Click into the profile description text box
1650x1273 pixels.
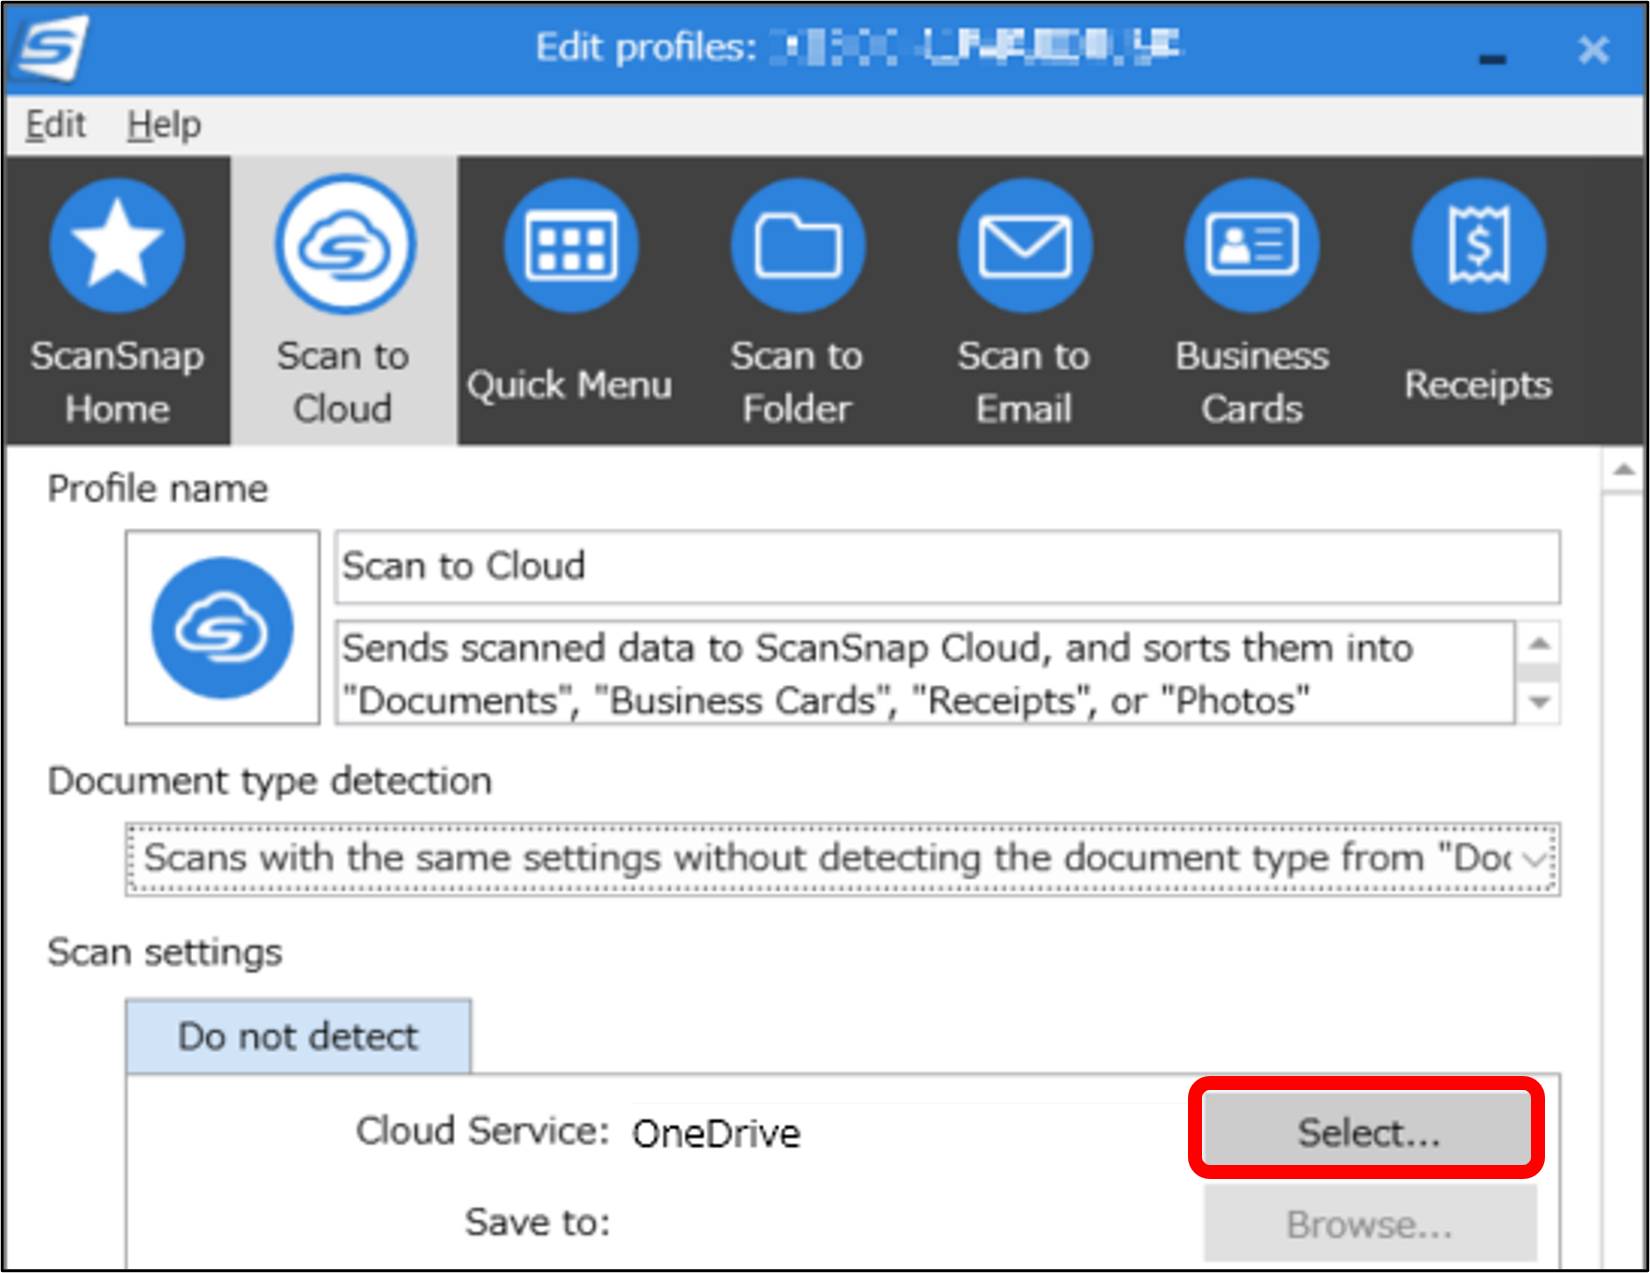pos(925,673)
